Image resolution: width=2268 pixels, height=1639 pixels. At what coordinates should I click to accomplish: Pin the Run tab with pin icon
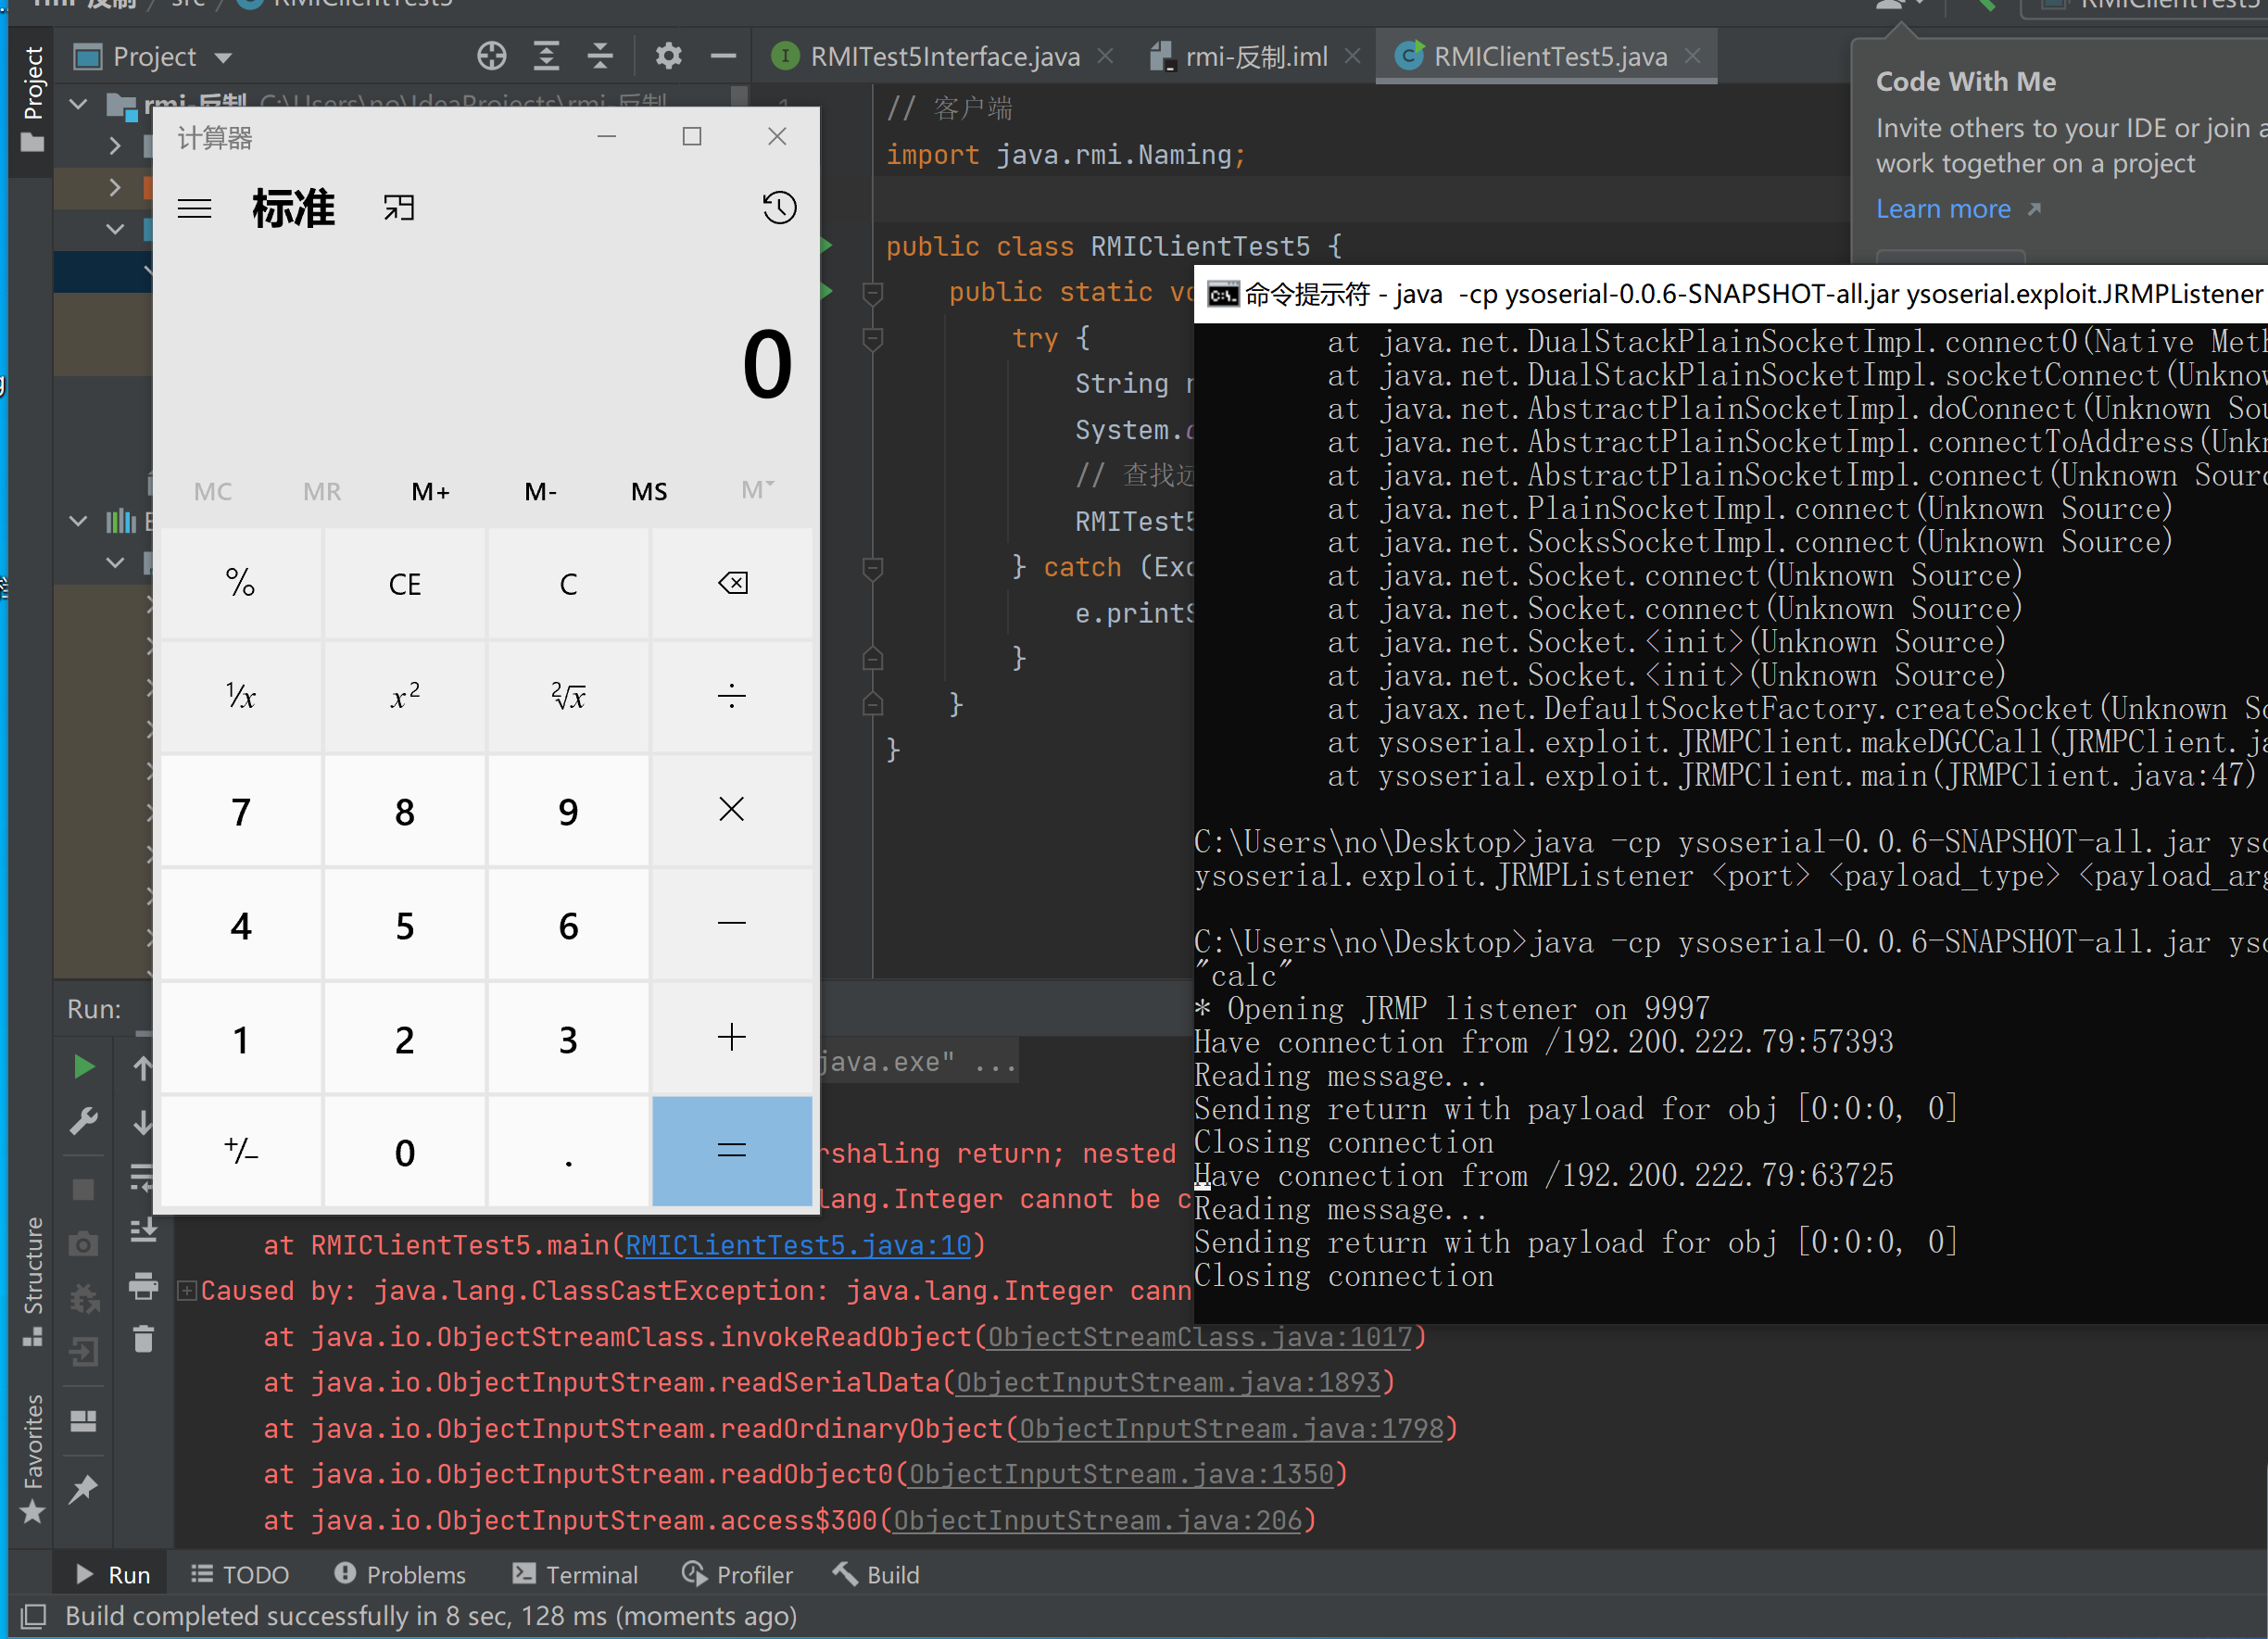coord(84,1489)
